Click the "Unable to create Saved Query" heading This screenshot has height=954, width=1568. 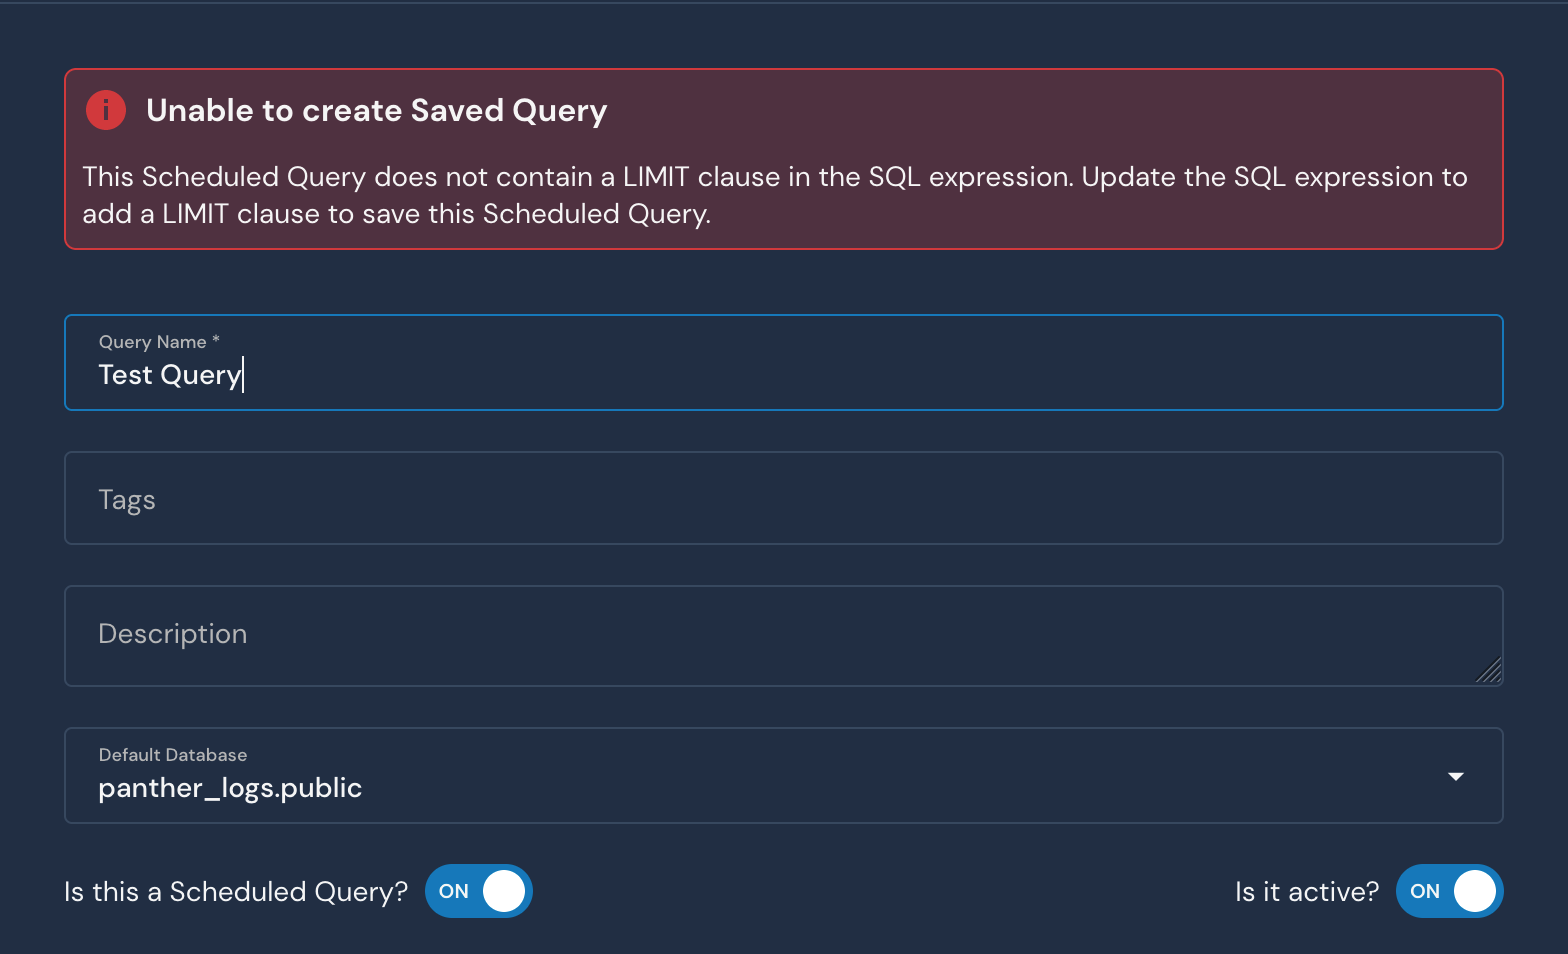pyautogui.click(x=377, y=111)
